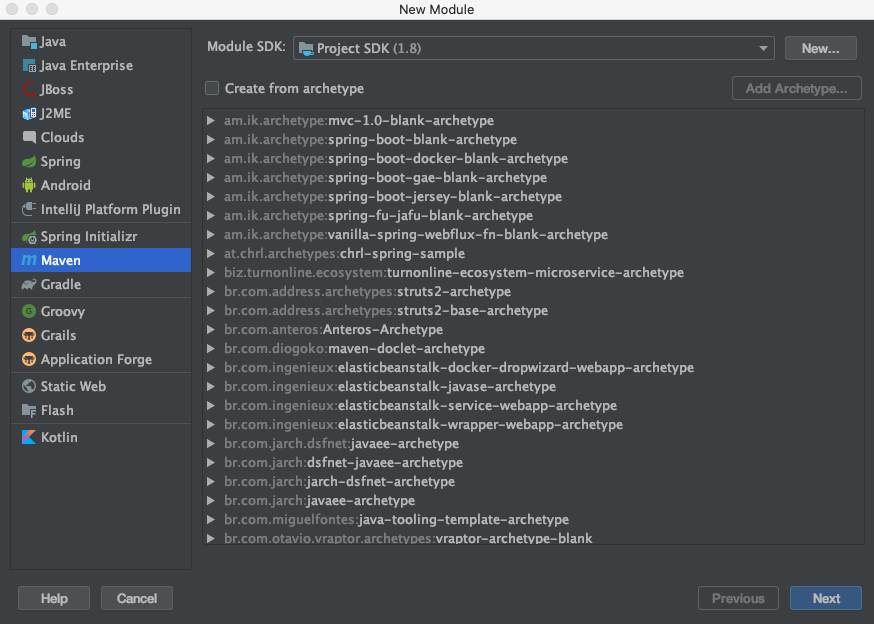874x624 pixels.
Task: Select the Application Forge icon
Action: [29, 359]
